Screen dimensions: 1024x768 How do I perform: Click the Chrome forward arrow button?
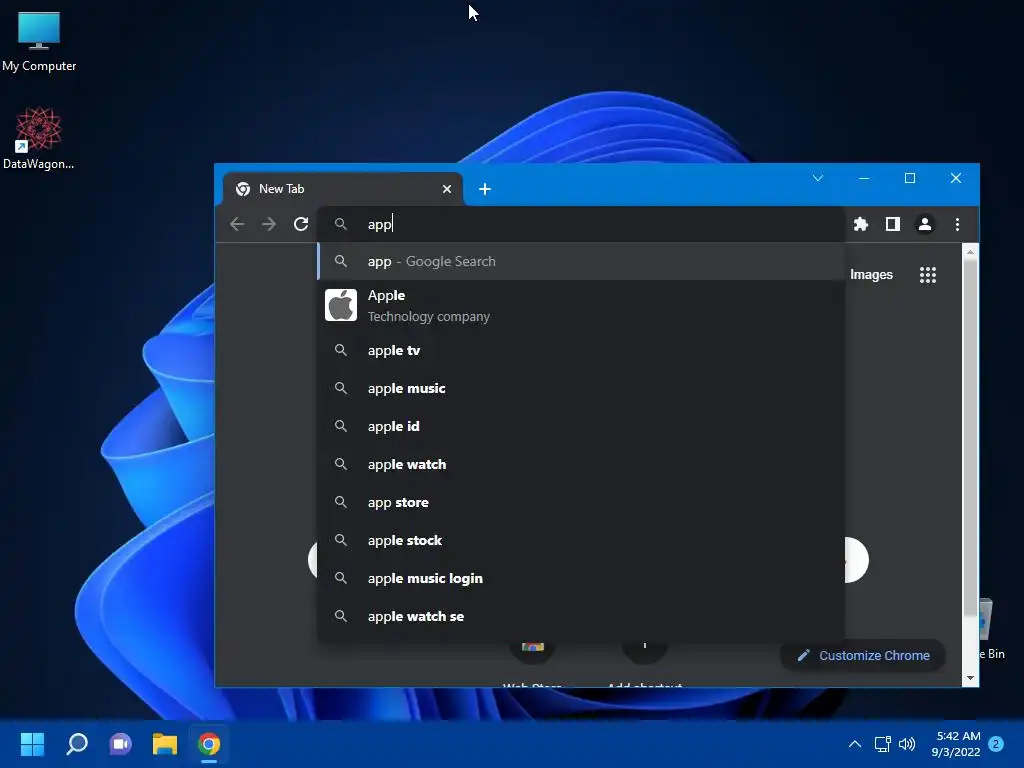[268, 224]
